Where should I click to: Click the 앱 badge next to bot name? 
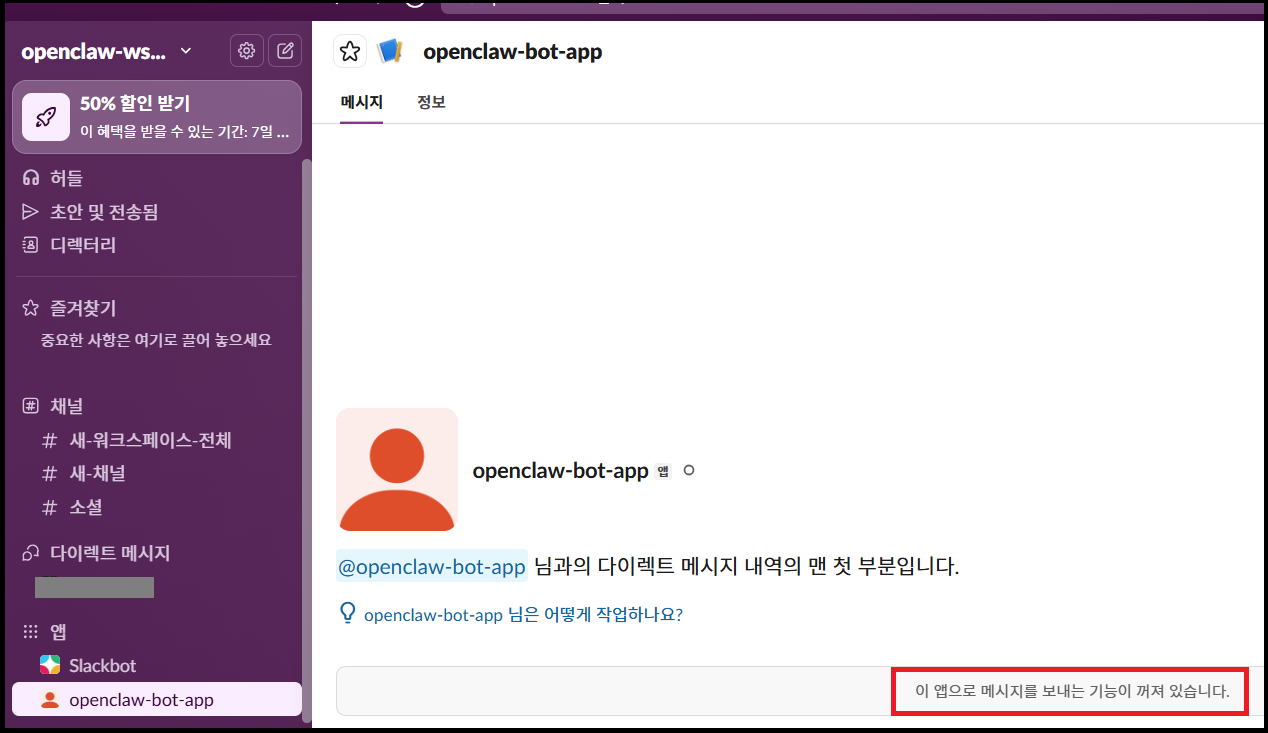662,471
